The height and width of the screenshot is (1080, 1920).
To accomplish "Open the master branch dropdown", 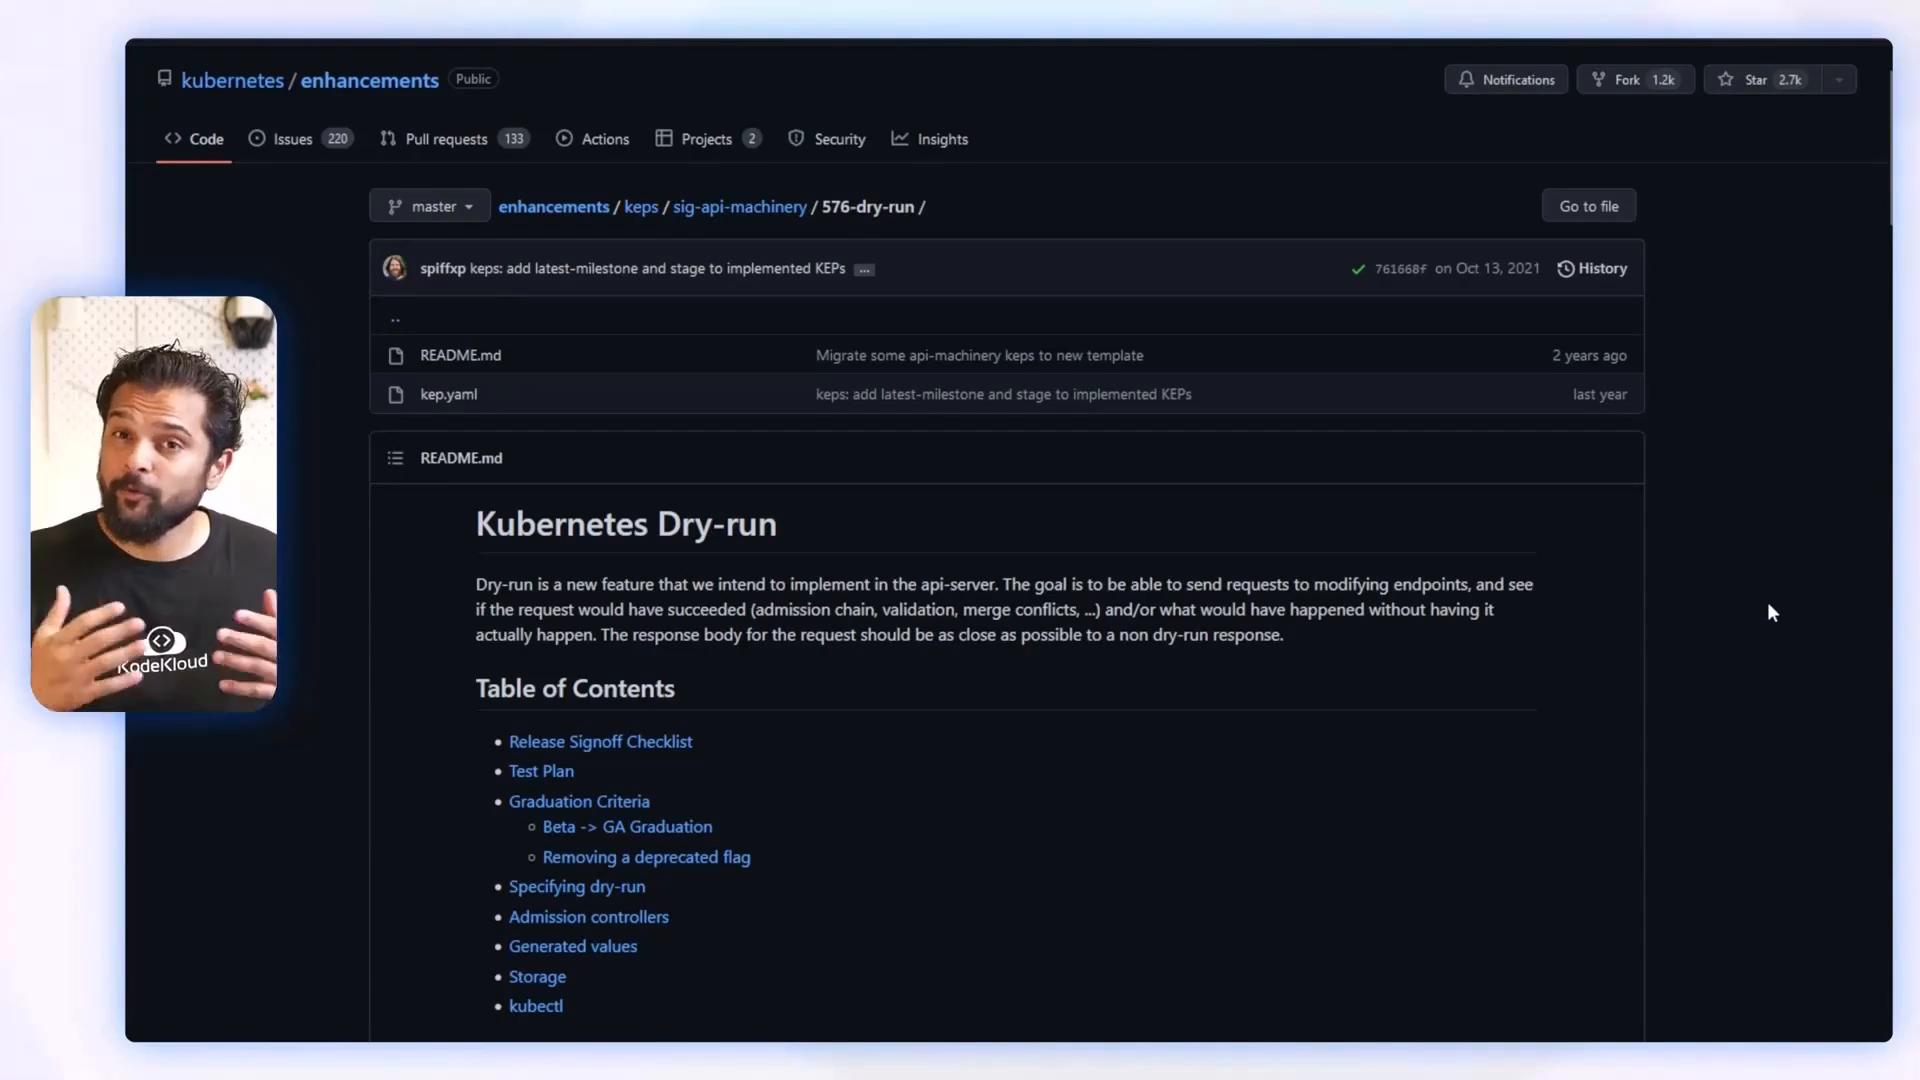I will (430, 207).
